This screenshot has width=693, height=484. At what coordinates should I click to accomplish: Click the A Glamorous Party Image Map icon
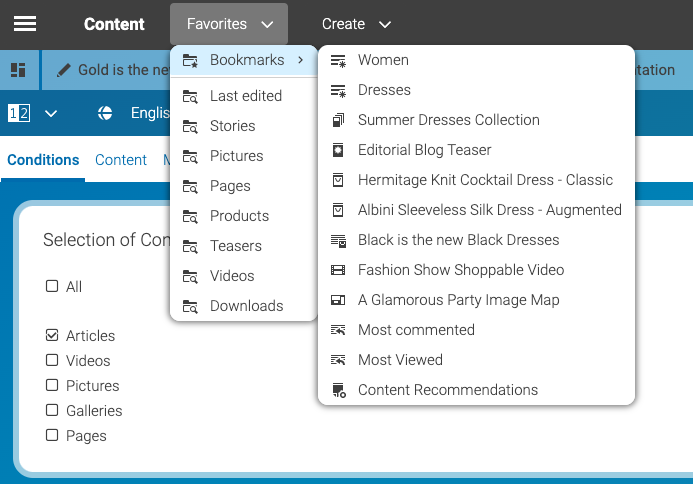[338, 300]
